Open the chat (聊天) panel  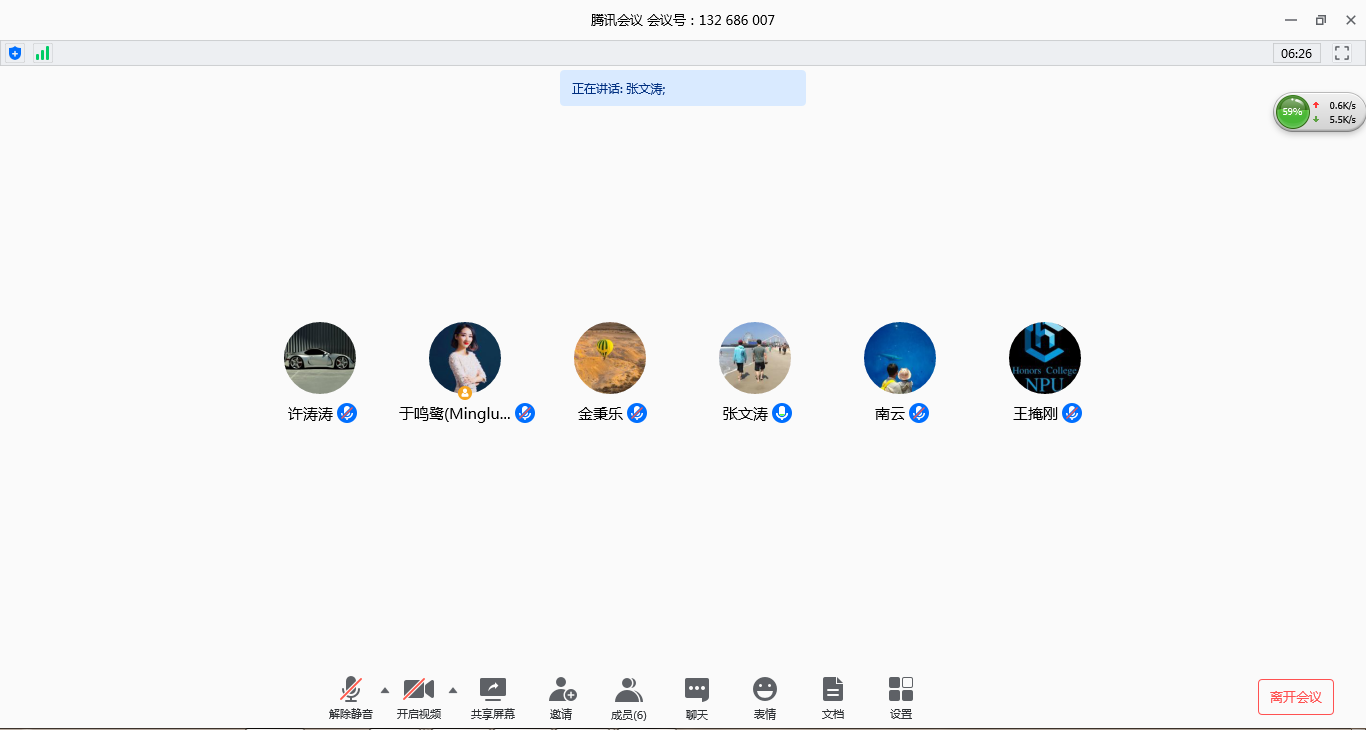pyautogui.click(x=696, y=697)
